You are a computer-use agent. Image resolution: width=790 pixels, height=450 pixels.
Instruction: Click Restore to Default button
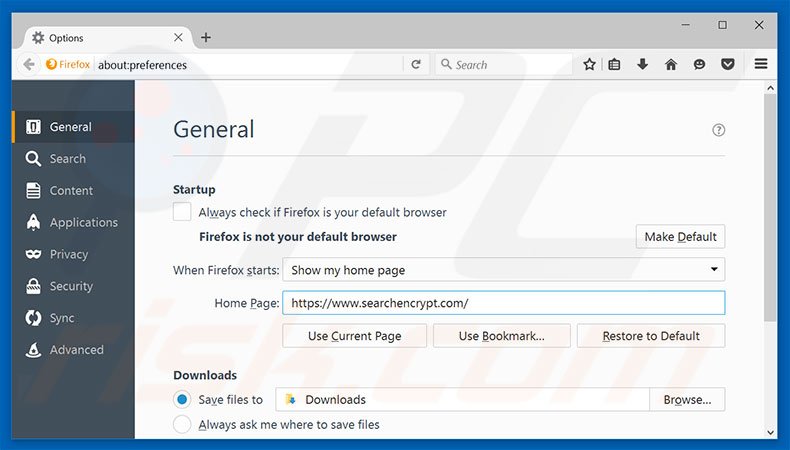[x=651, y=336]
